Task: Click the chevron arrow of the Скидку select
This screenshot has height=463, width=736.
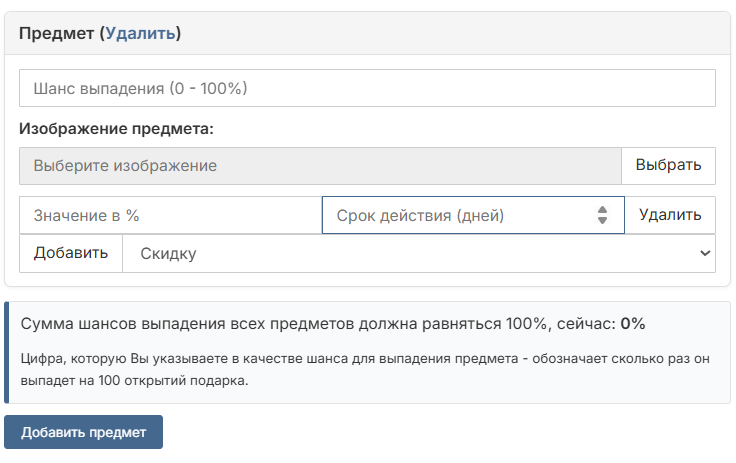Action: pos(704,254)
